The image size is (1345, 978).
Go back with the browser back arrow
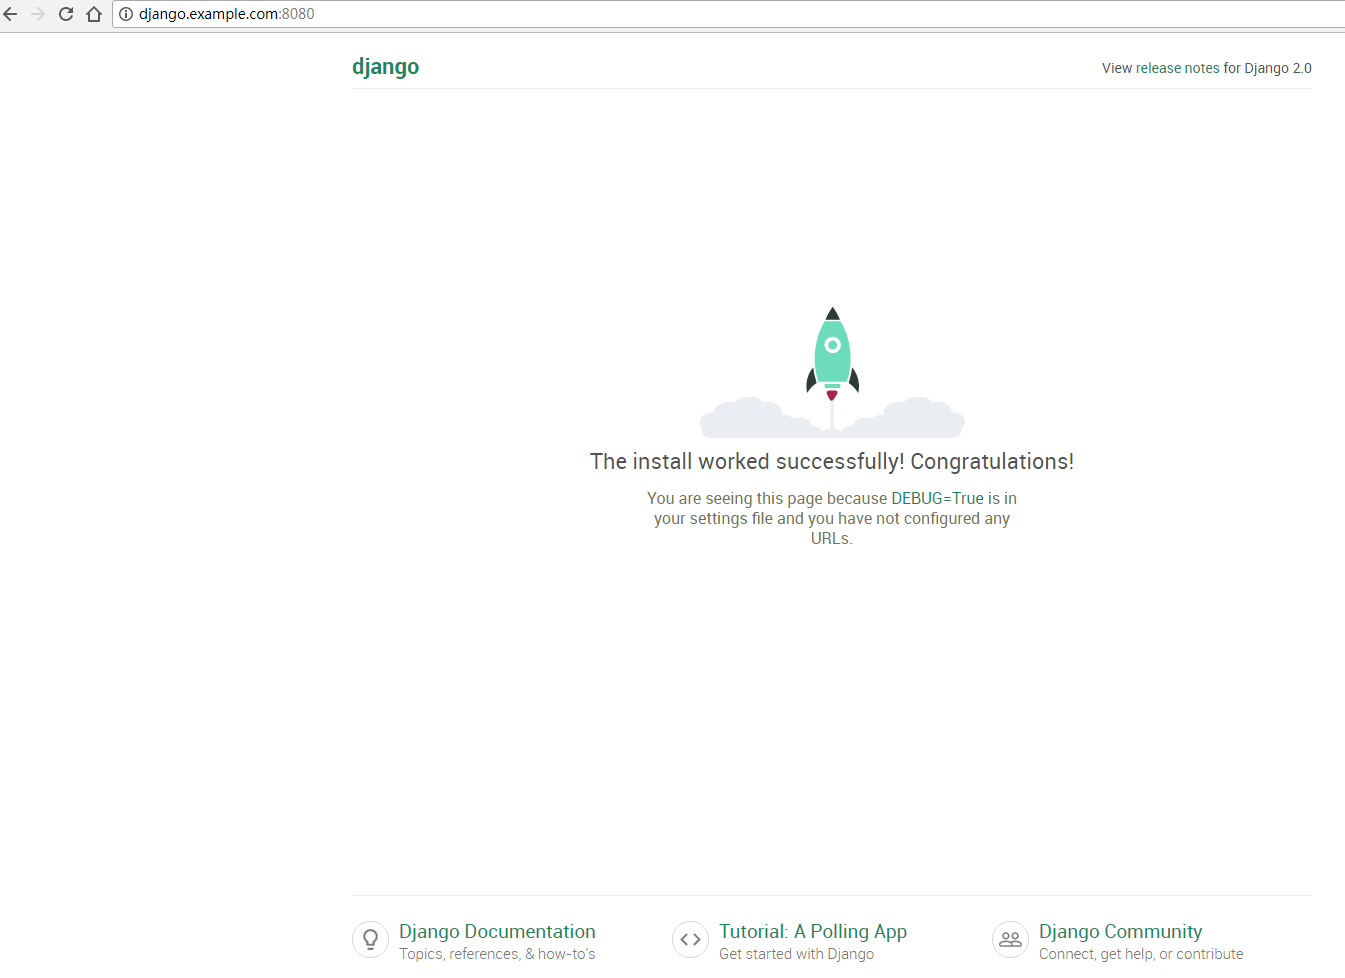[10, 14]
